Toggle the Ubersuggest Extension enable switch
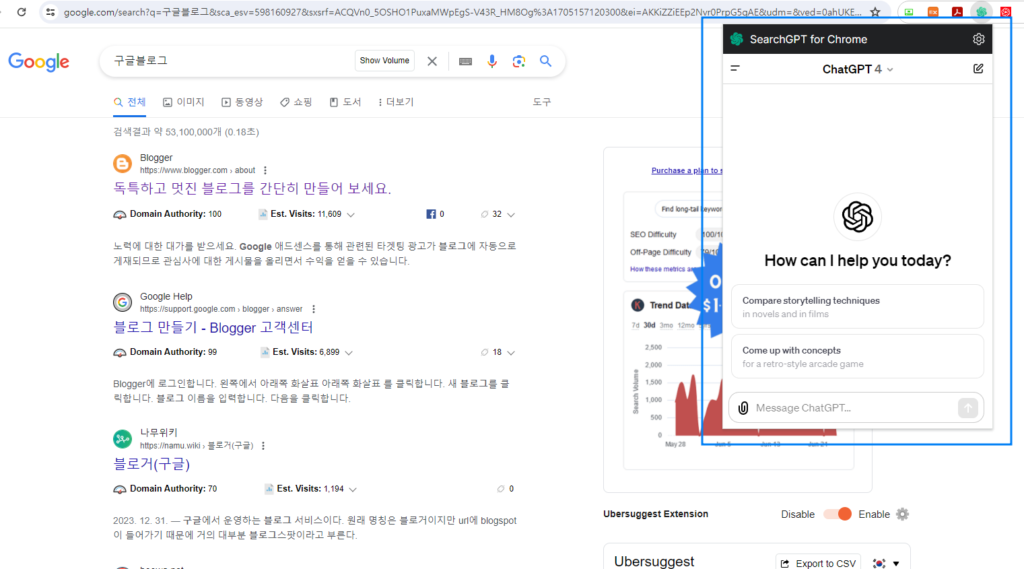 pyautogui.click(x=837, y=514)
